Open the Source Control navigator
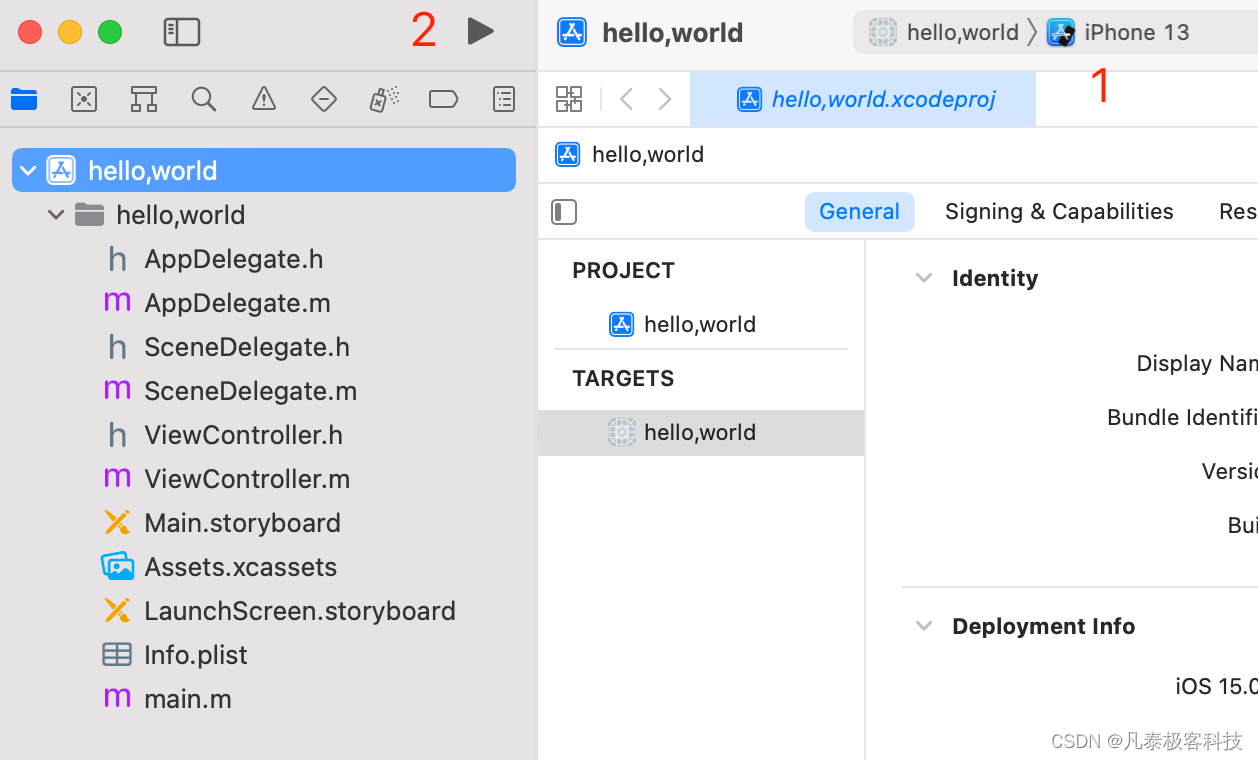 point(84,99)
